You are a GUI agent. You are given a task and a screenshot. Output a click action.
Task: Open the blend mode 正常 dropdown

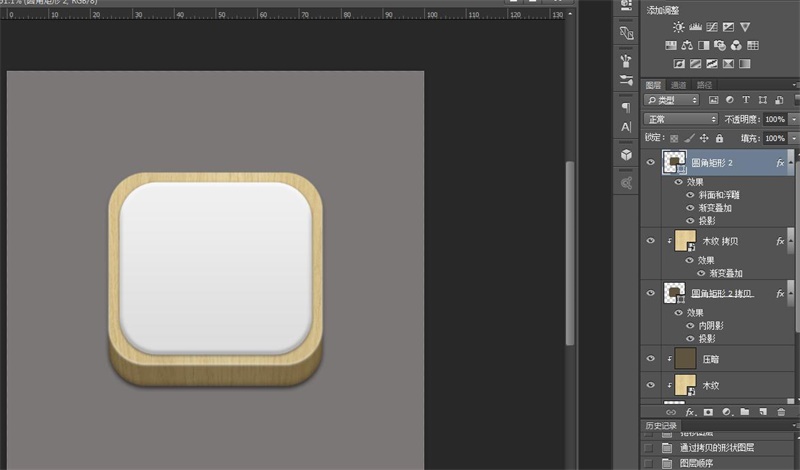pyautogui.click(x=681, y=119)
